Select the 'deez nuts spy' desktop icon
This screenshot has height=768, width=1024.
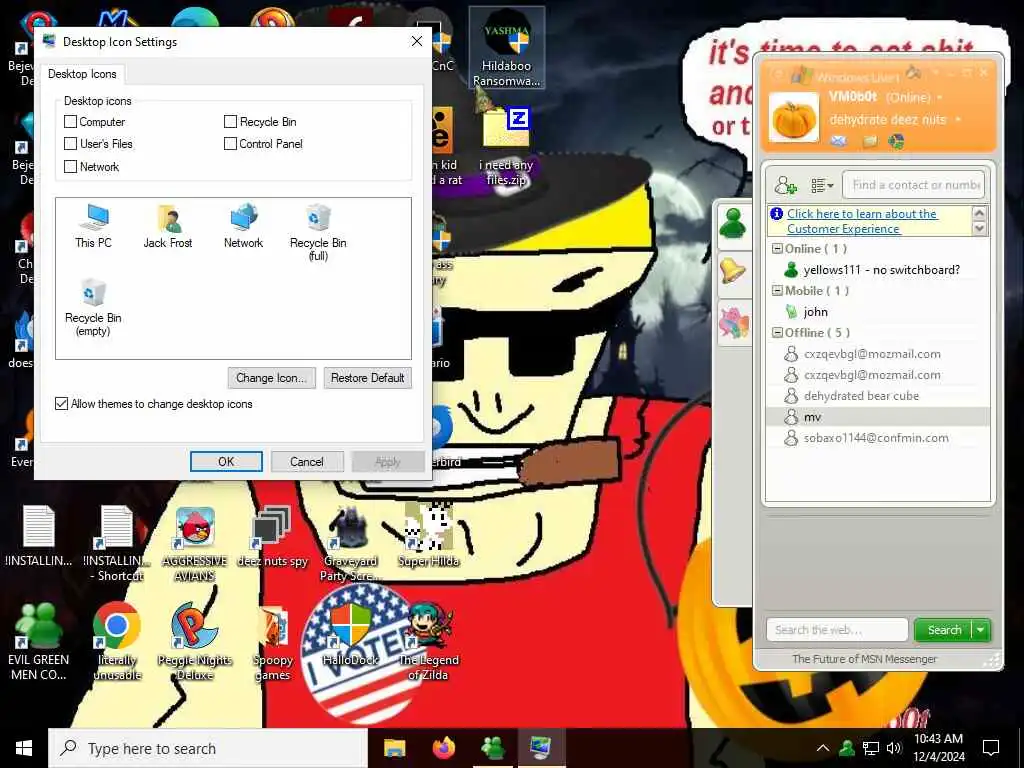(272, 537)
